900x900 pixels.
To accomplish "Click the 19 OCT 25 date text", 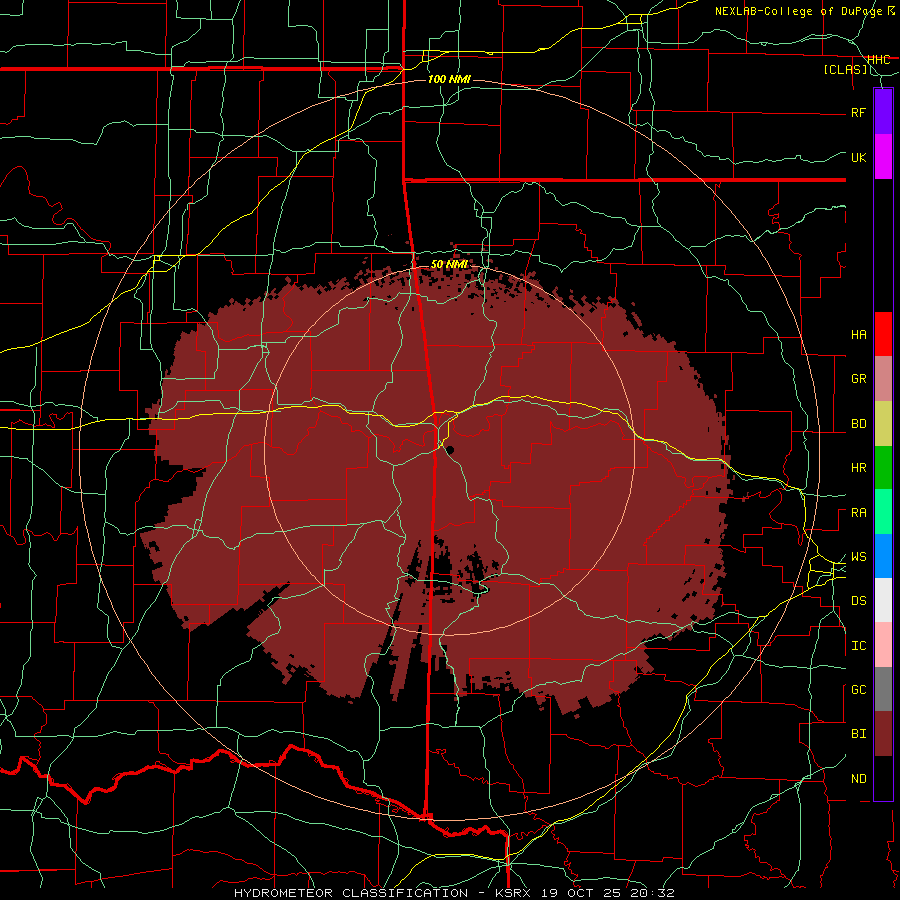I will (x=581, y=893).
